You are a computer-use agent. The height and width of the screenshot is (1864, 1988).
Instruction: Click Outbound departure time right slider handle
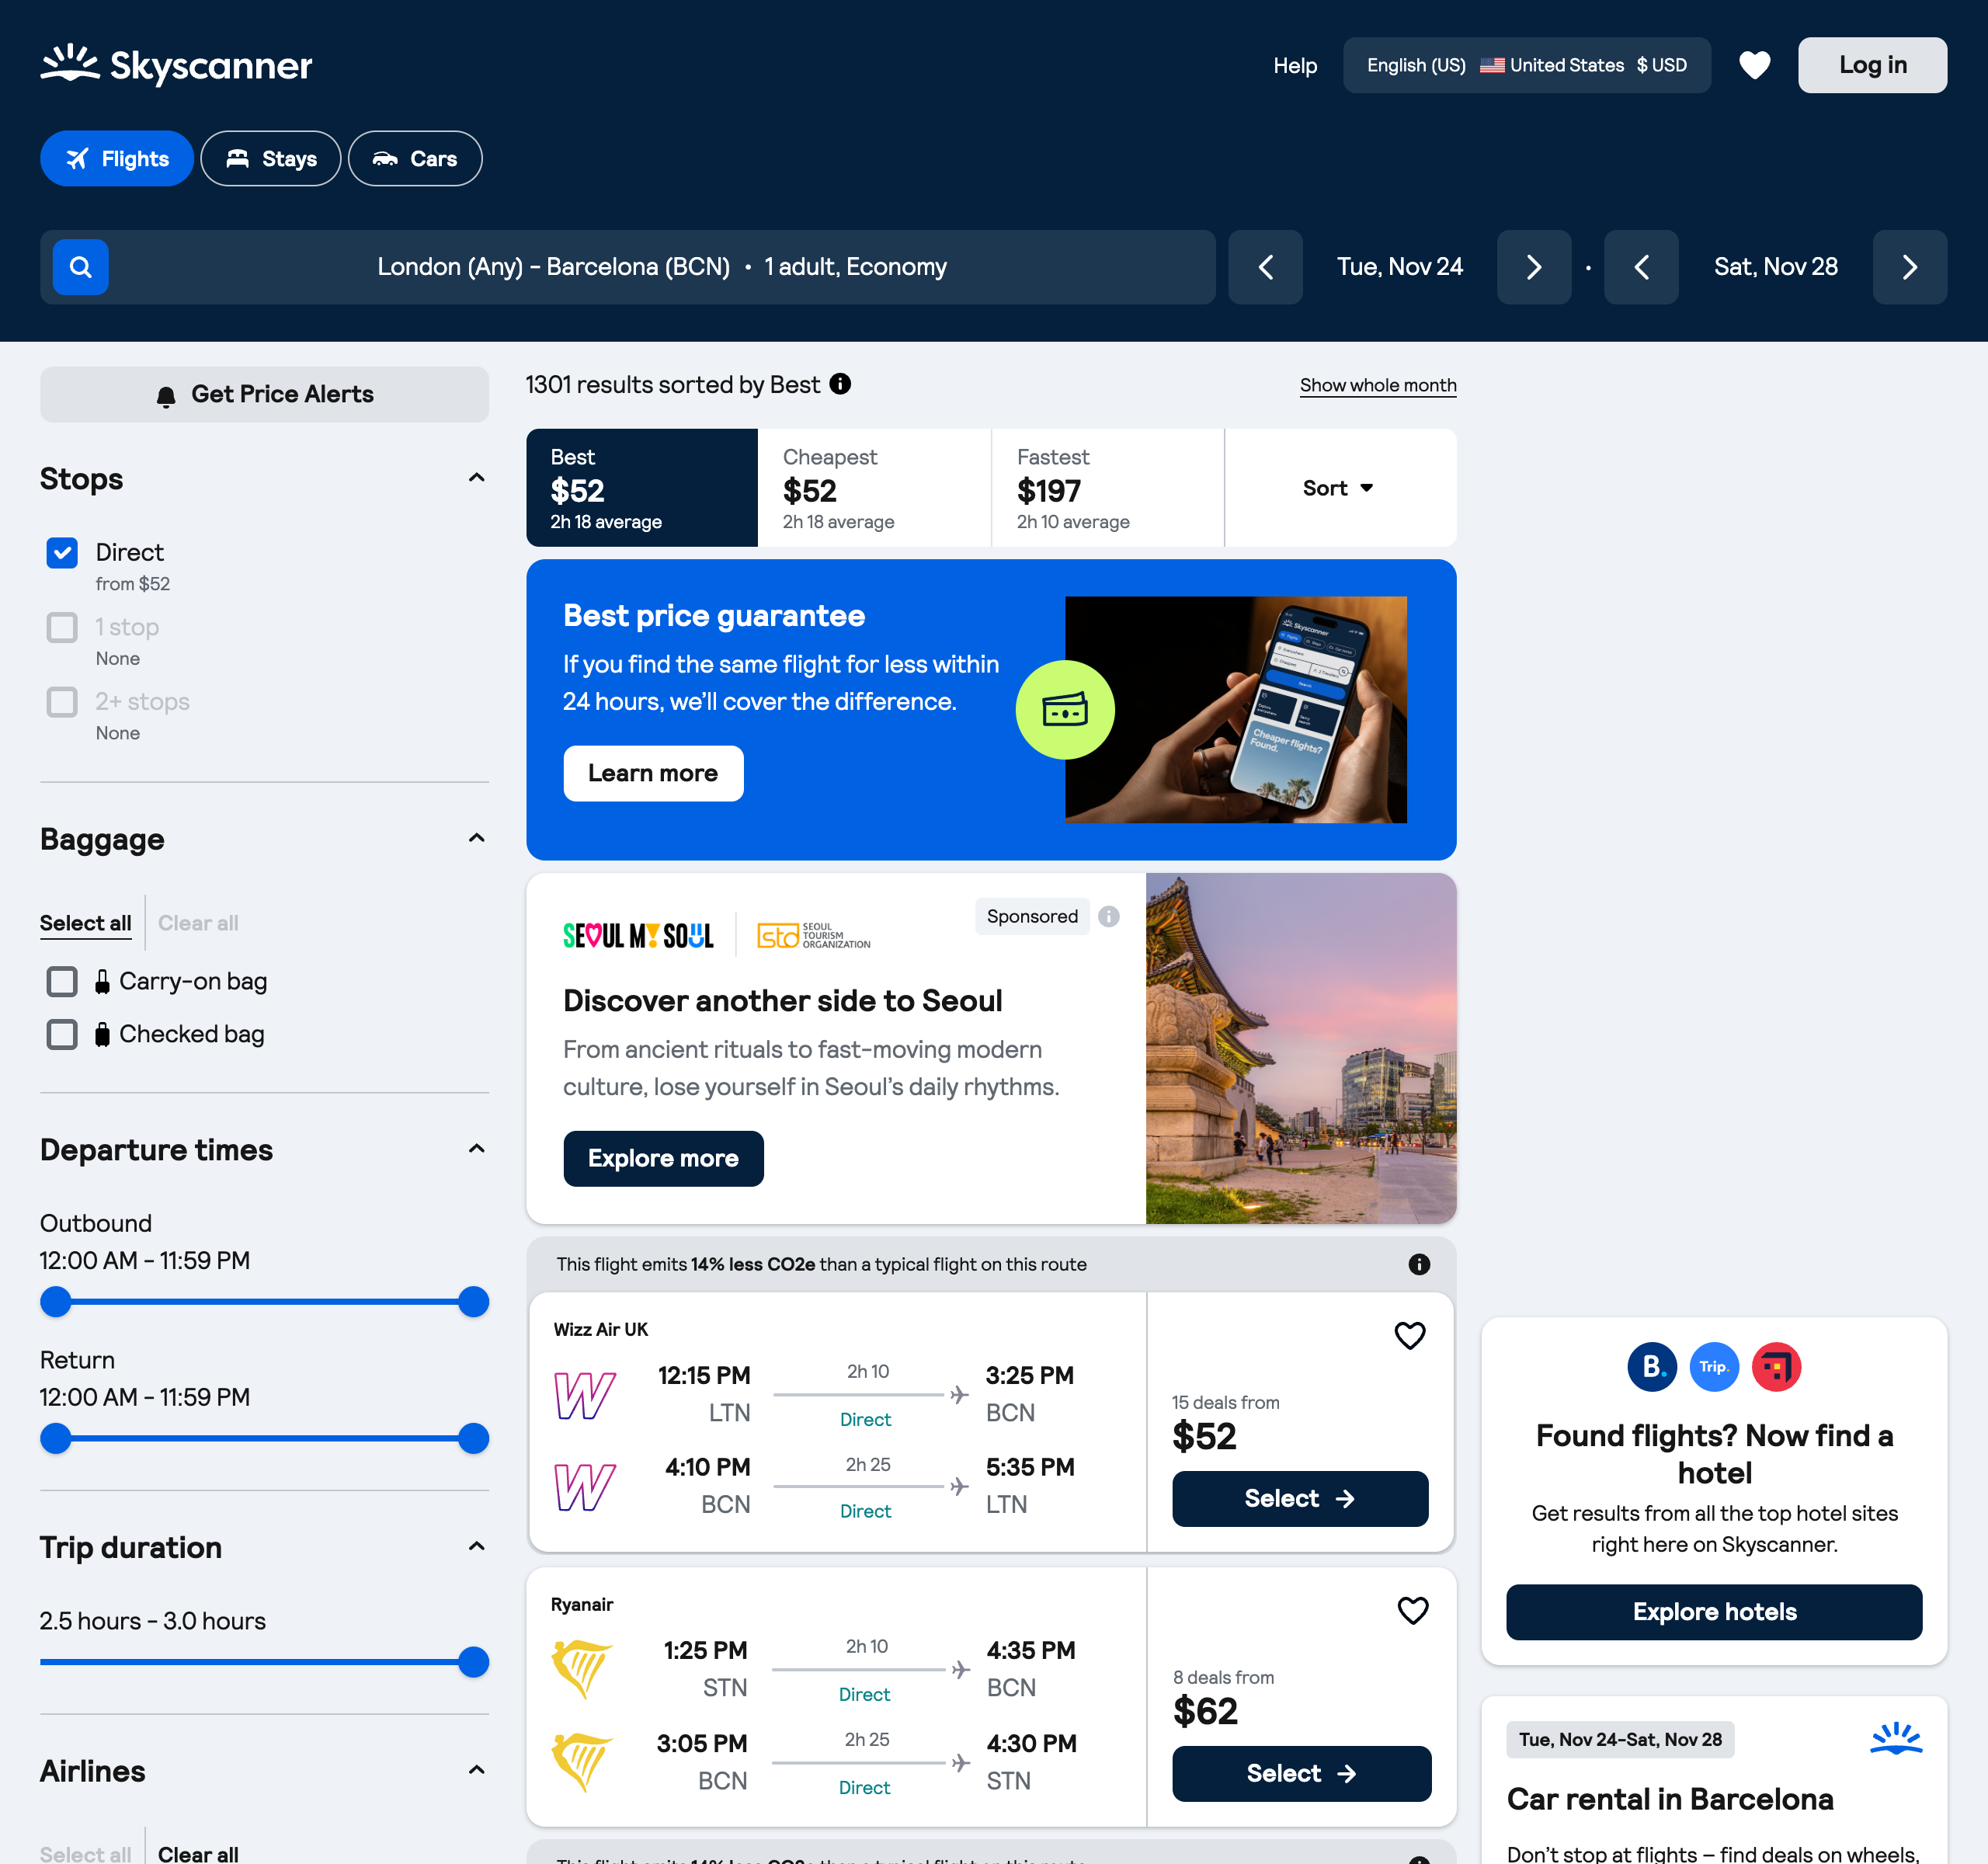473,1302
